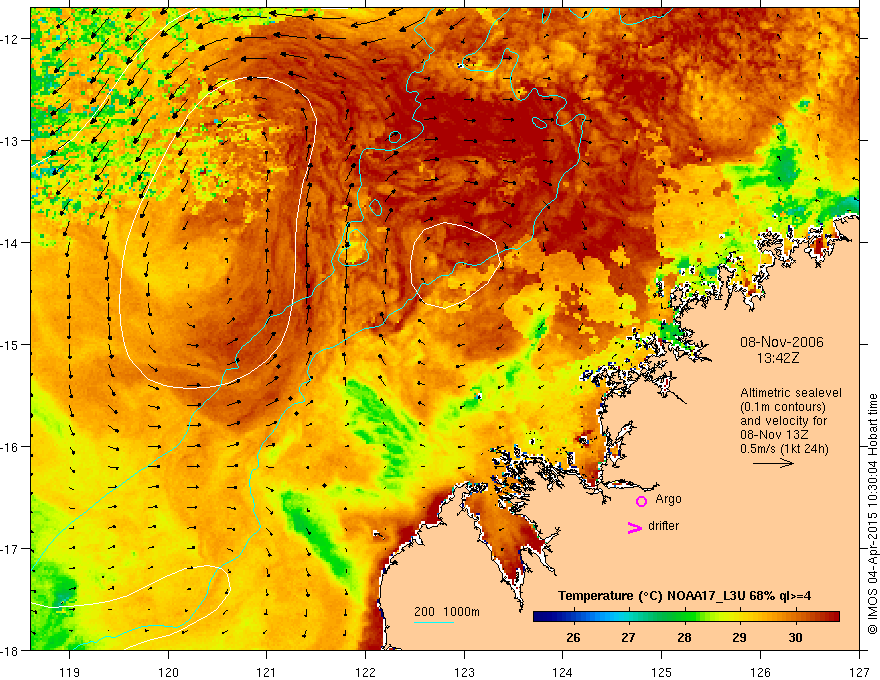Image resolution: width=880 pixels, height=680 pixels.
Task: Click the -12 latitude axis label
Action: pyautogui.click(x=11, y=39)
